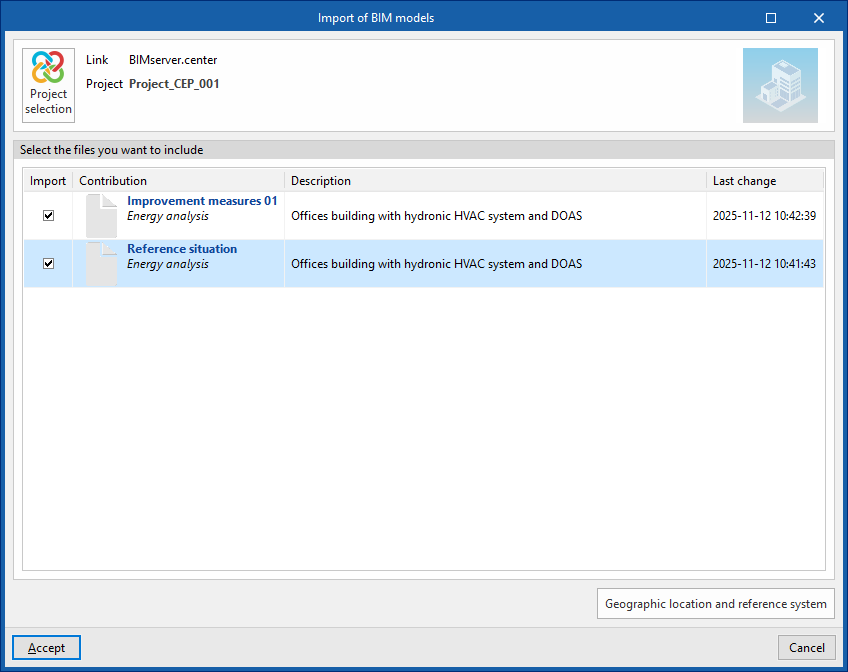Uncheck import for Reference situation
Viewport: 848px width, 672px height.
point(48,264)
